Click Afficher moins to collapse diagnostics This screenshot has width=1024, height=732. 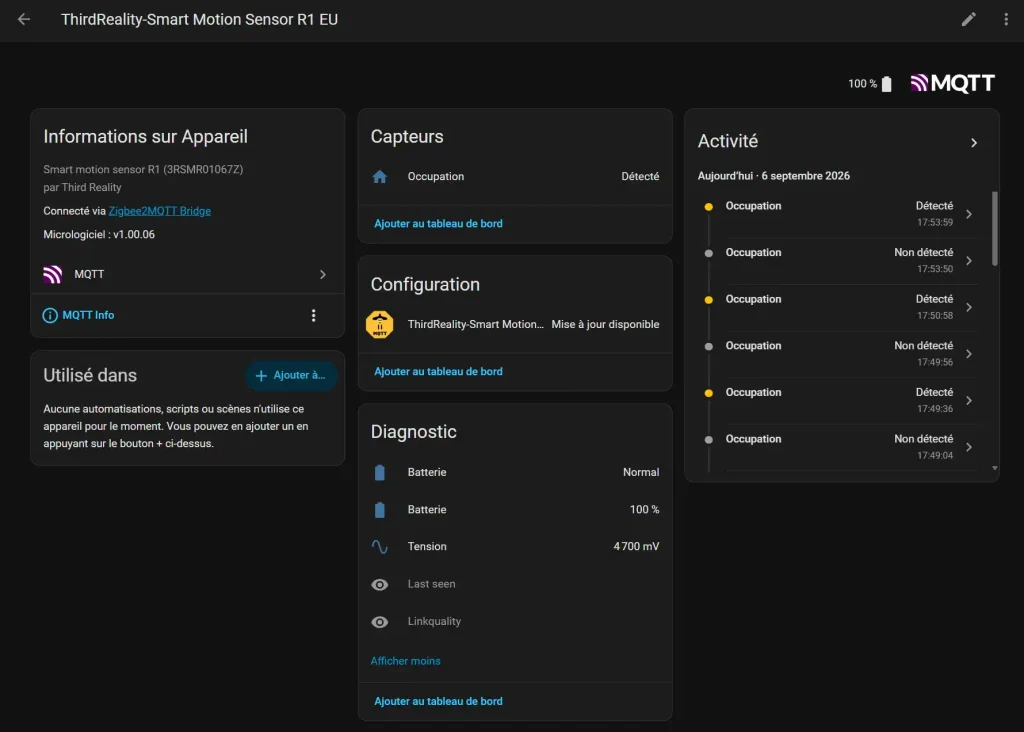click(x=406, y=661)
